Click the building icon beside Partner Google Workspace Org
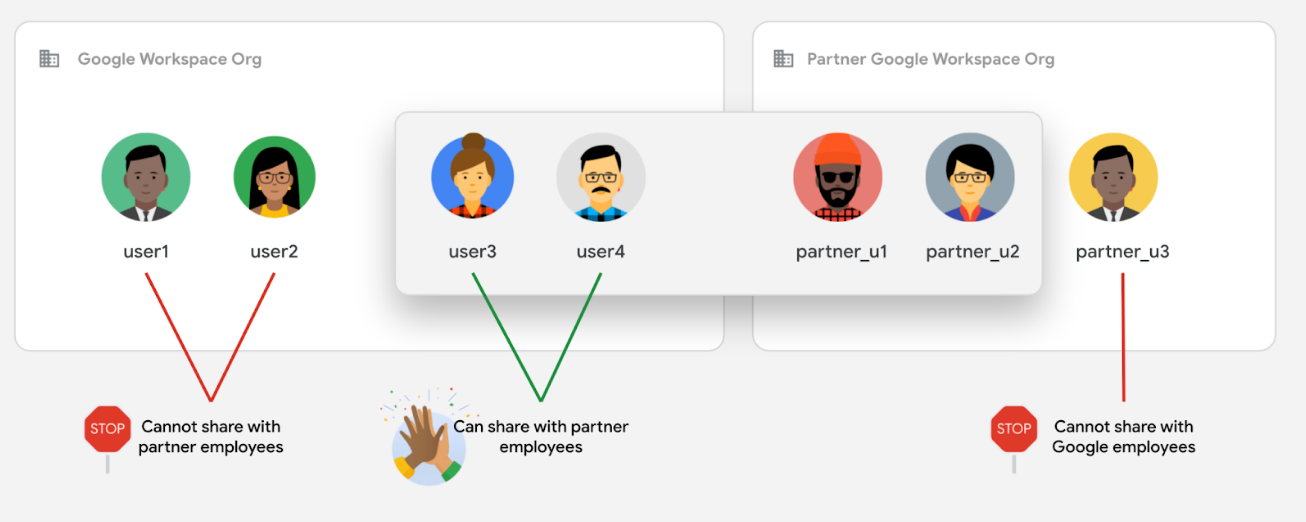Viewport: 1306px width, 522px height. tap(783, 59)
